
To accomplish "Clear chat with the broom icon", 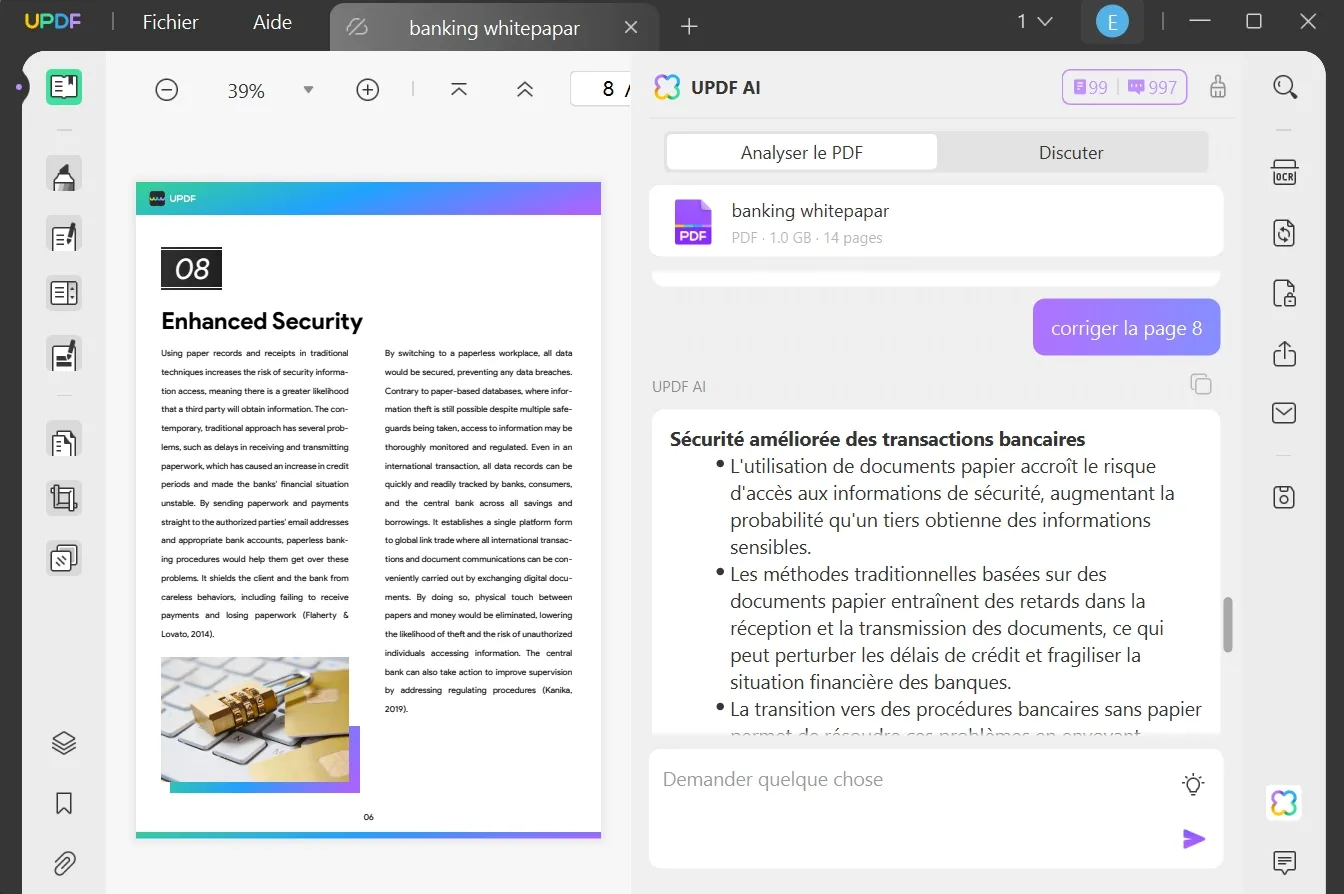I will [1217, 87].
